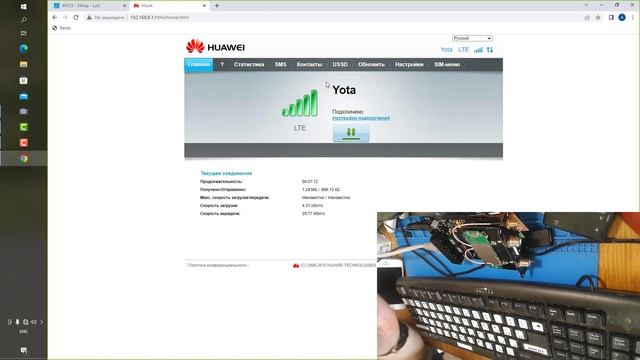Share this page icon in the address bar

(x=587, y=18)
